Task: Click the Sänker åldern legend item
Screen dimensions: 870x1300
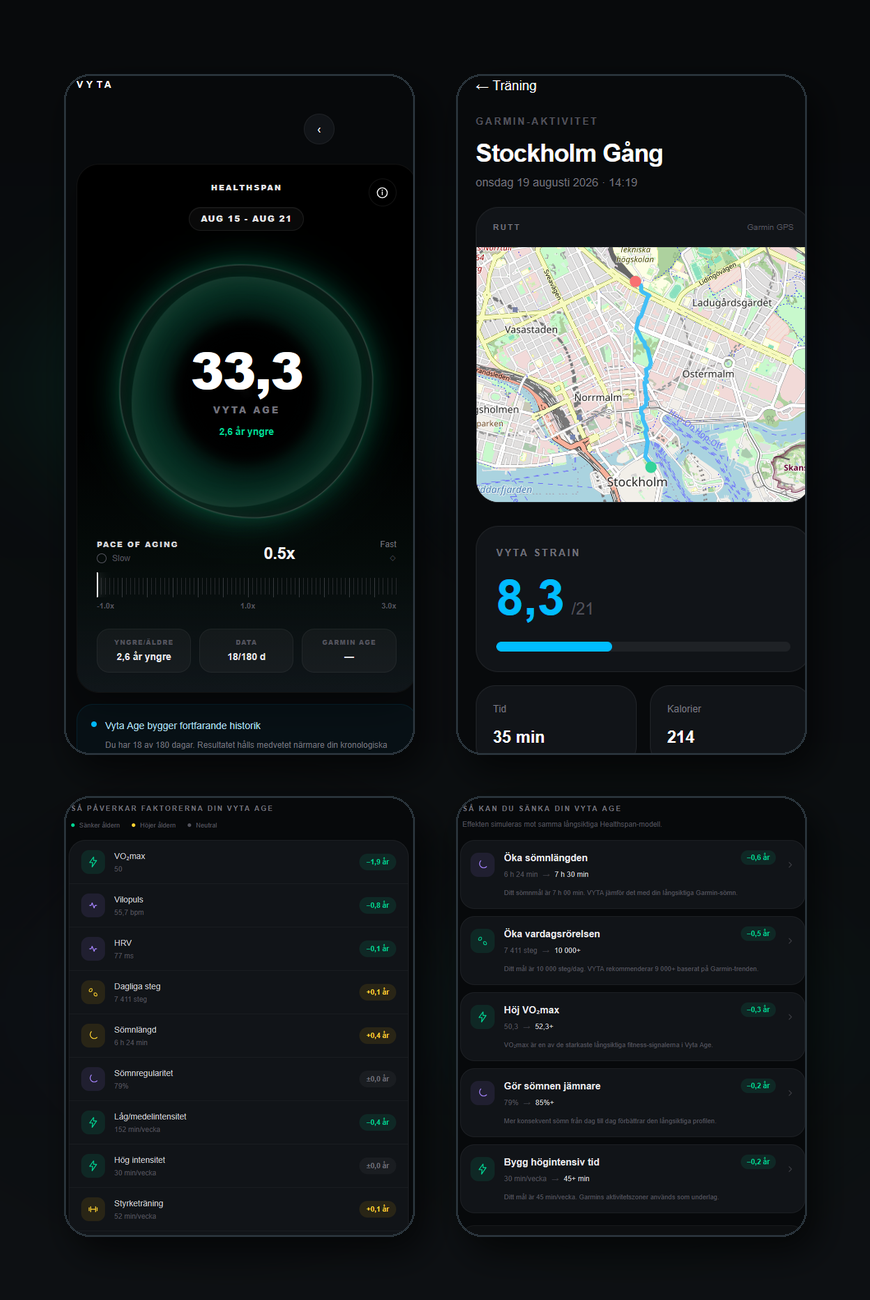Action: 96,825
